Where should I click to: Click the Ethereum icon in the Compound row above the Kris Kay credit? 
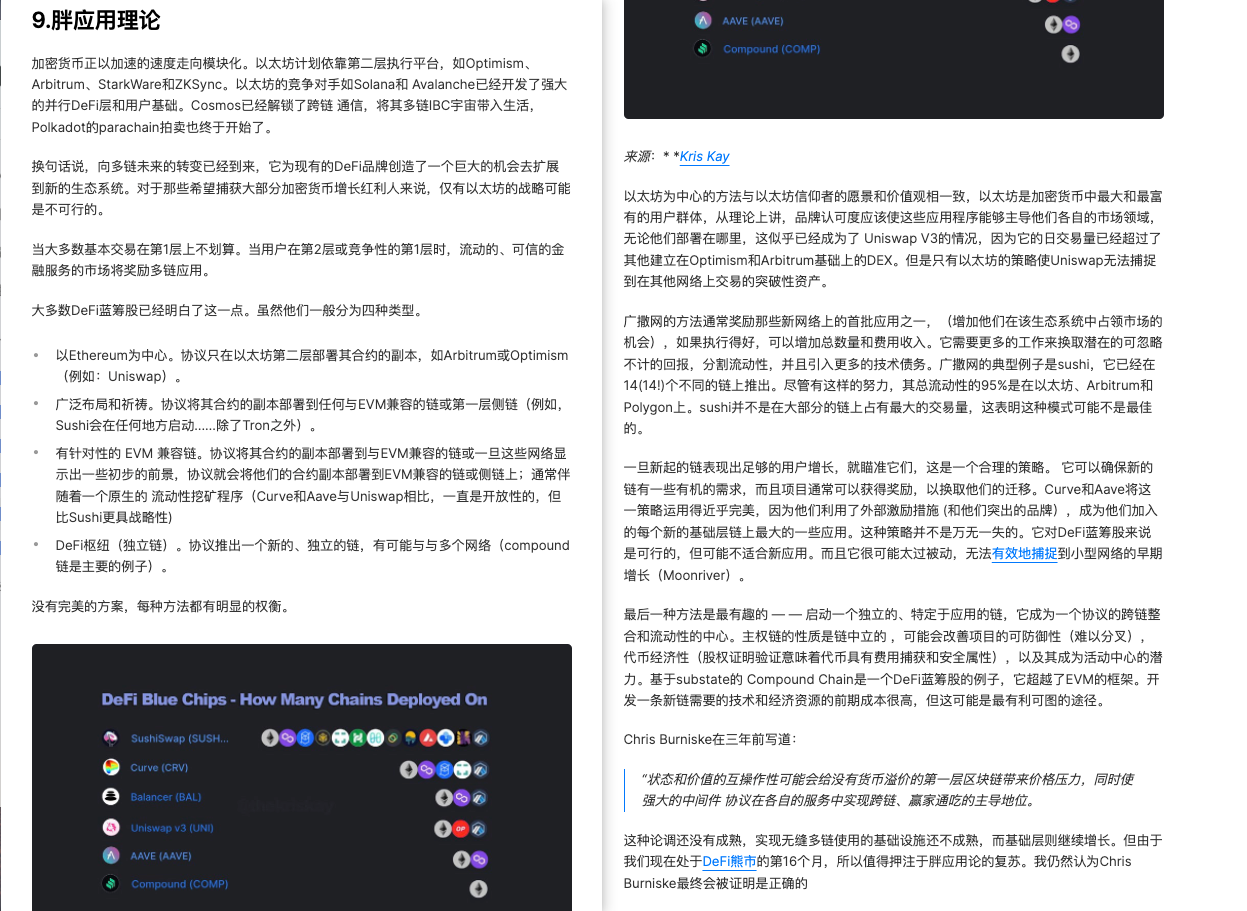pyautogui.click(x=1071, y=53)
